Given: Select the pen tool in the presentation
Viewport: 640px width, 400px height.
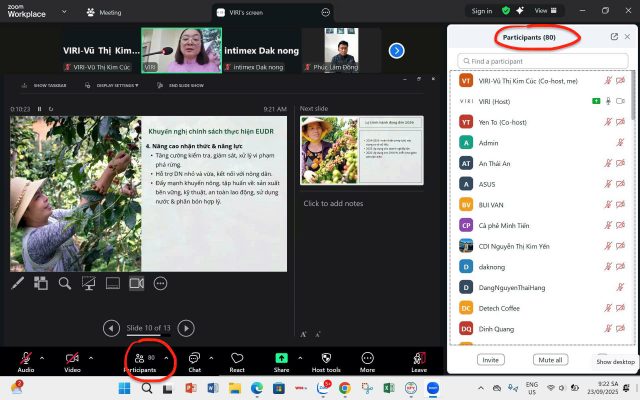Looking at the screenshot, I should [x=17, y=283].
